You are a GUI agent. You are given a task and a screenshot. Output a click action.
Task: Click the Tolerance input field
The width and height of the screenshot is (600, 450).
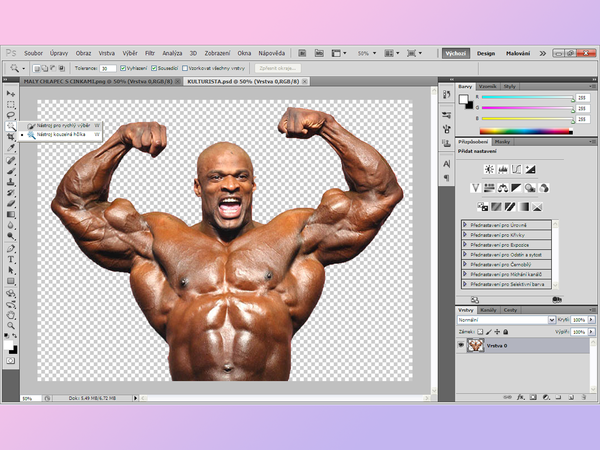[105, 68]
